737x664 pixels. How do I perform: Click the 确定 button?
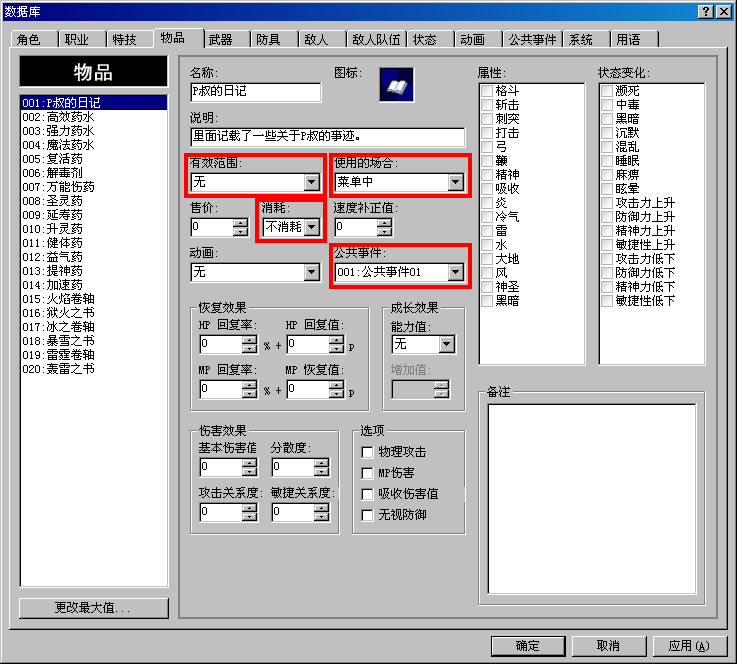tap(528, 646)
